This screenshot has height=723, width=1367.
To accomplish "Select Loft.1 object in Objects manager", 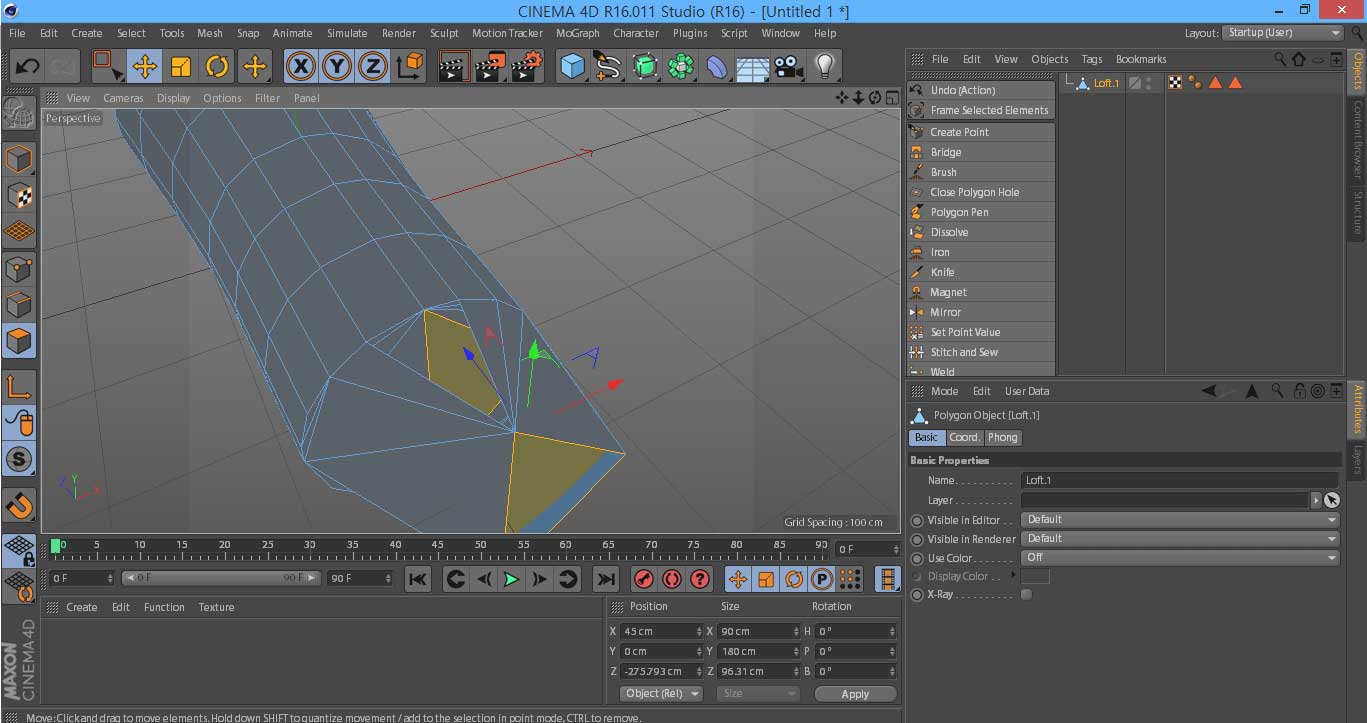I will (1106, 83).
